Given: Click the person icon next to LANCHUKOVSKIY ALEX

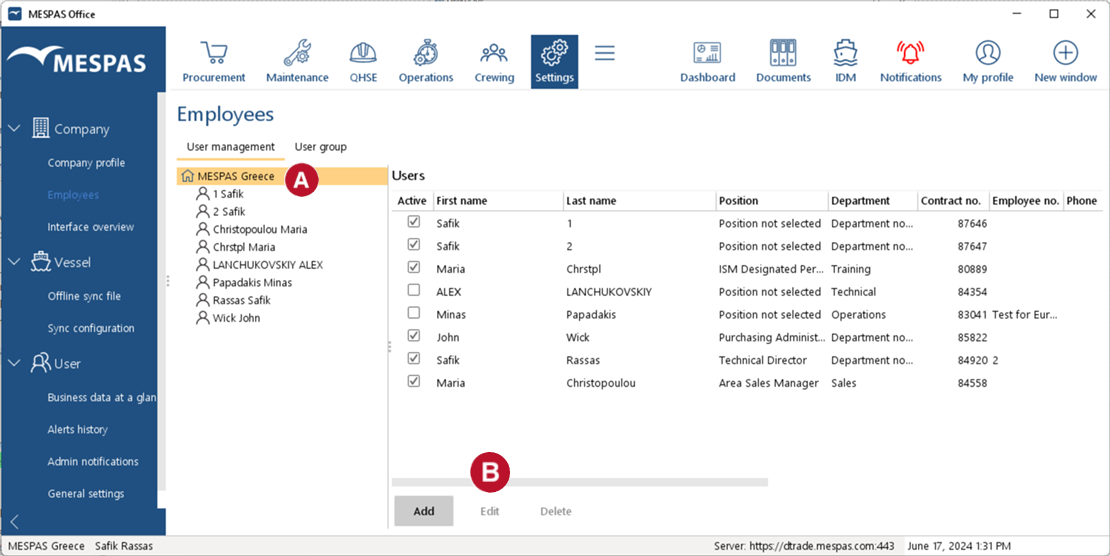Looking at the screenshot, I should [x=203, y=265].
